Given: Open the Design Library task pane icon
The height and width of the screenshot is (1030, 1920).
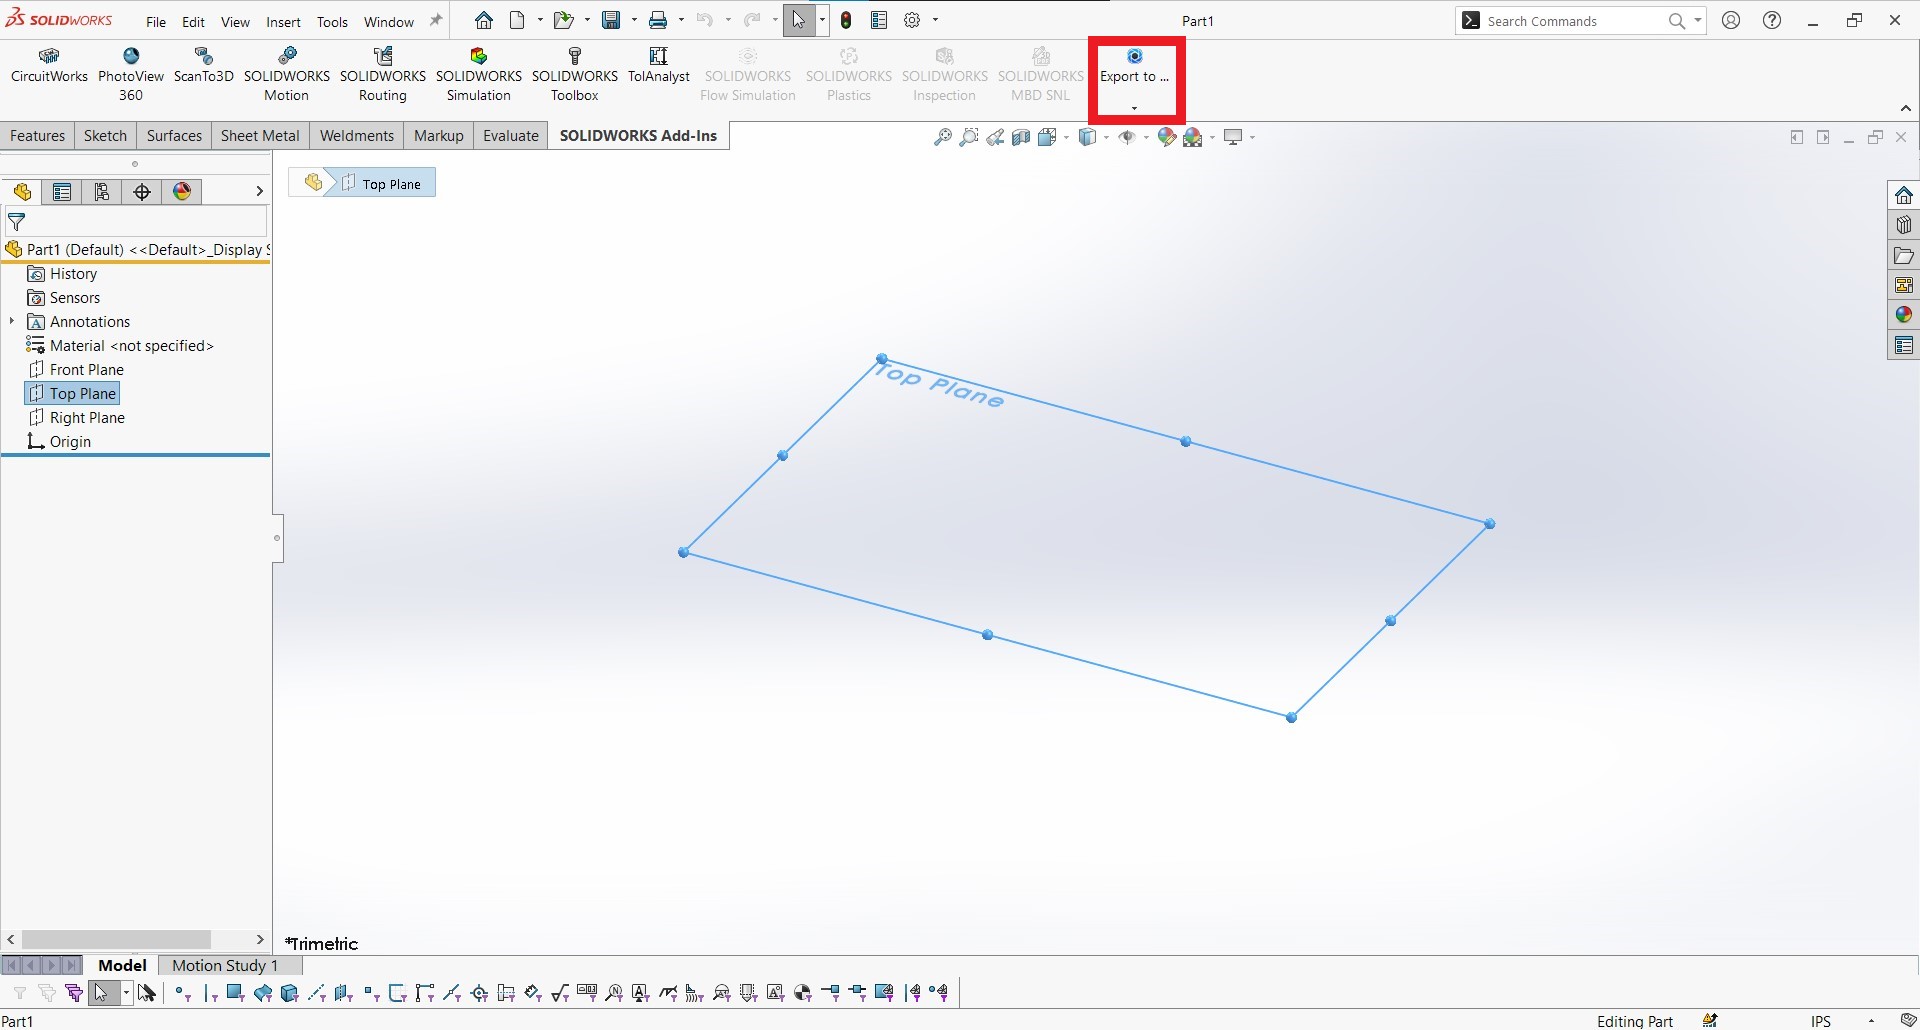Looking at the screenshot, I should (x=1904, y=225).
